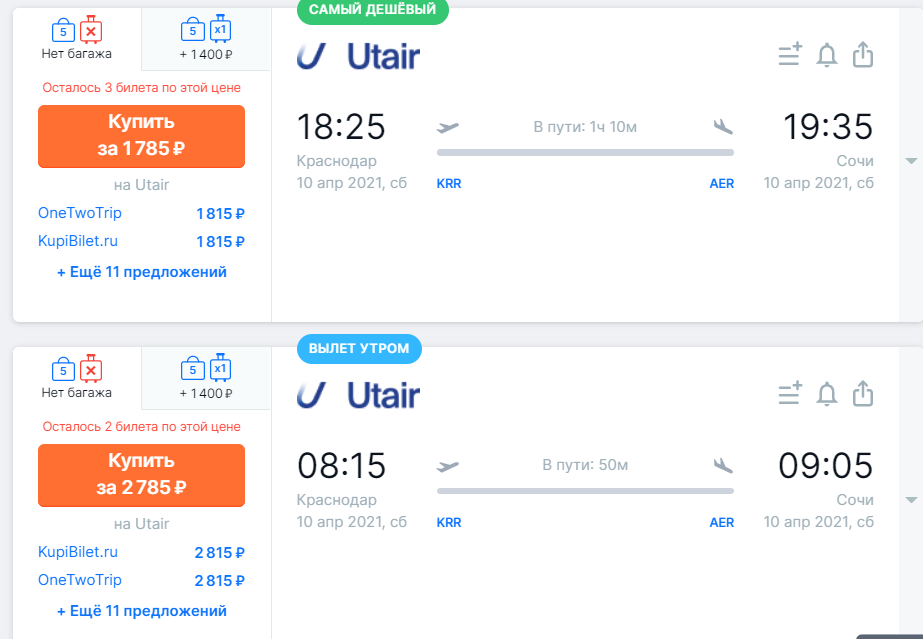The height and width of the screenshot is (639, 923).
Task: Show '+ Ещё 11 предложений' under the 2785 ₽ ticket
Action: tap(141, 611)
